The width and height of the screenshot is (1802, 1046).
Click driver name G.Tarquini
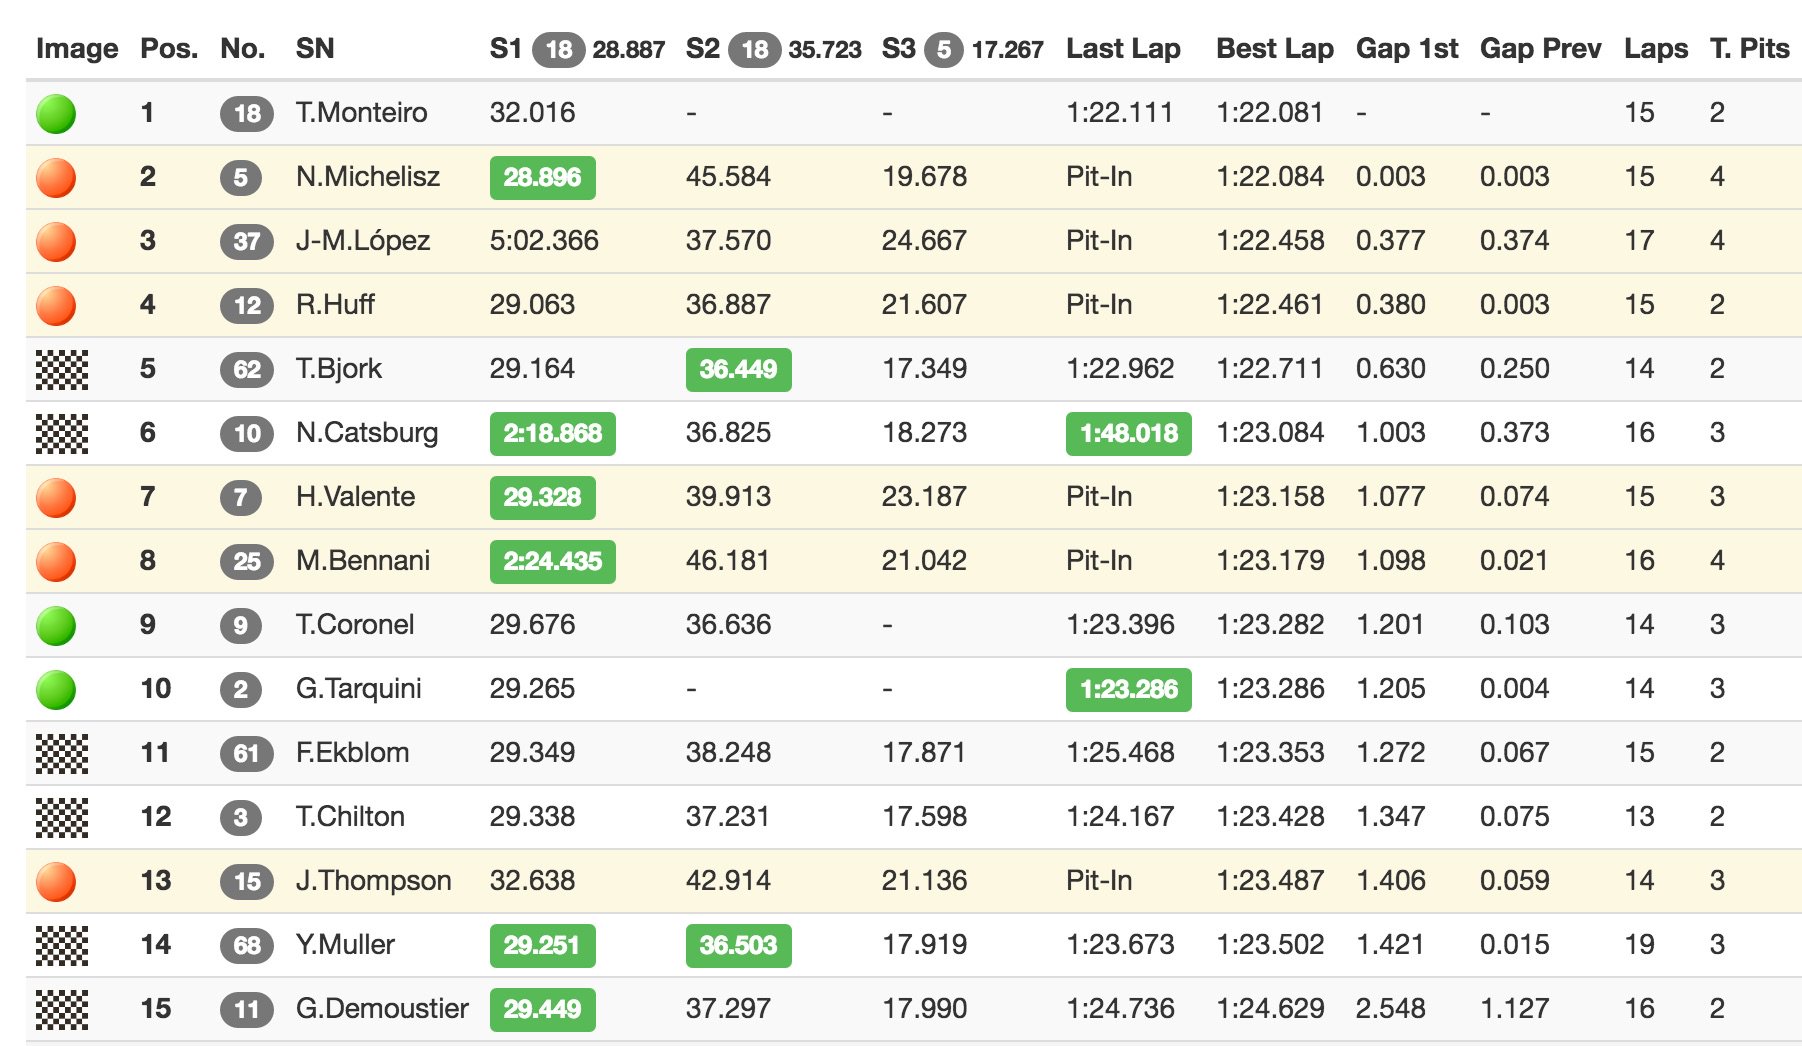(x=359, y=689)
